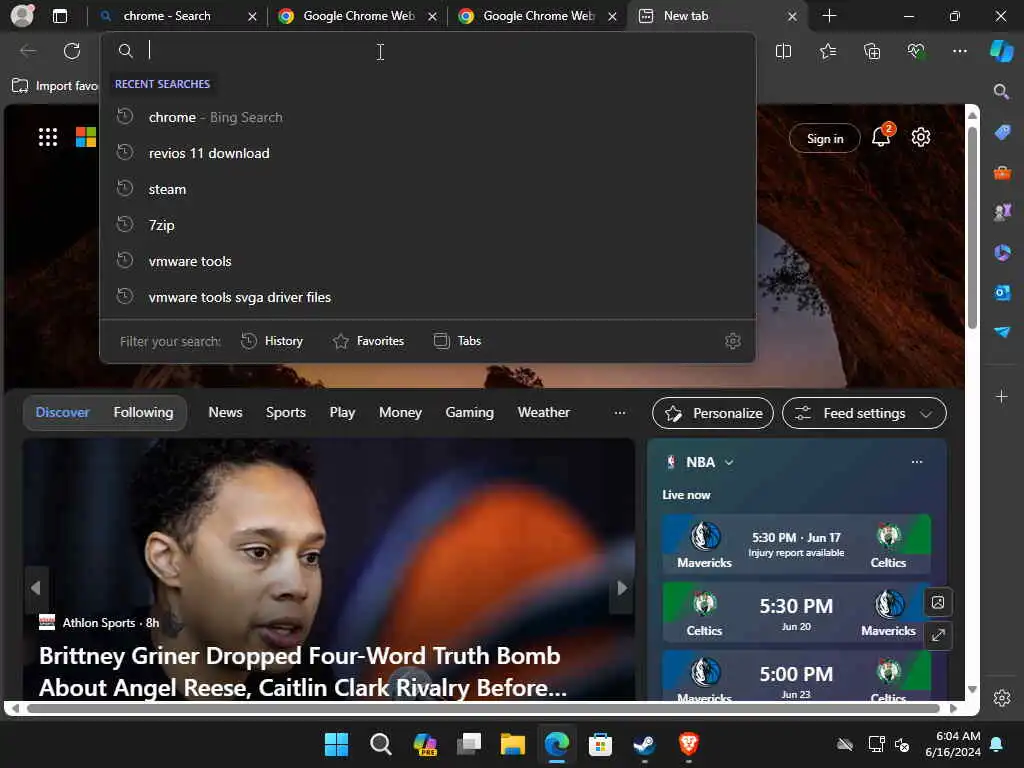Click the address bar search field

428,50
